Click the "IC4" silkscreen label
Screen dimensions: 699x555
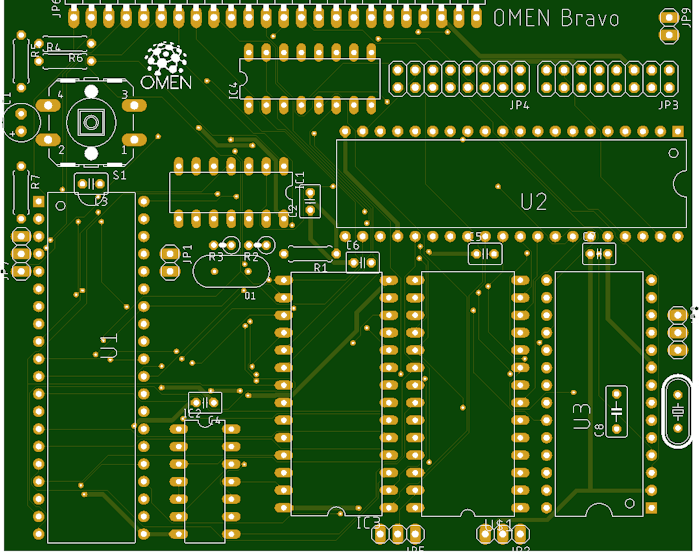pos(233,90)
